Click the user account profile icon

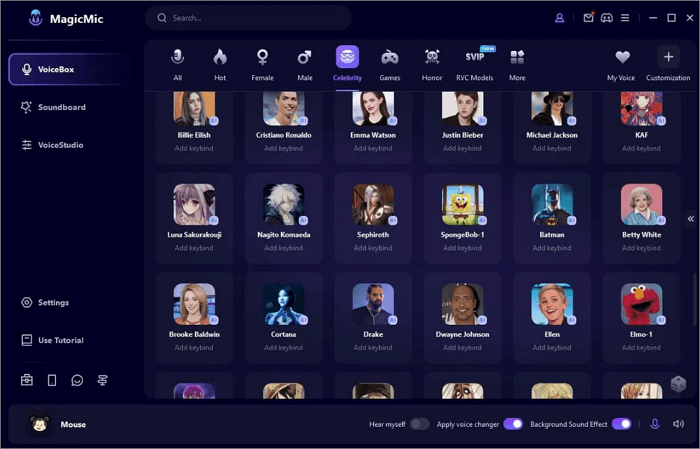[x=560, y=18]
